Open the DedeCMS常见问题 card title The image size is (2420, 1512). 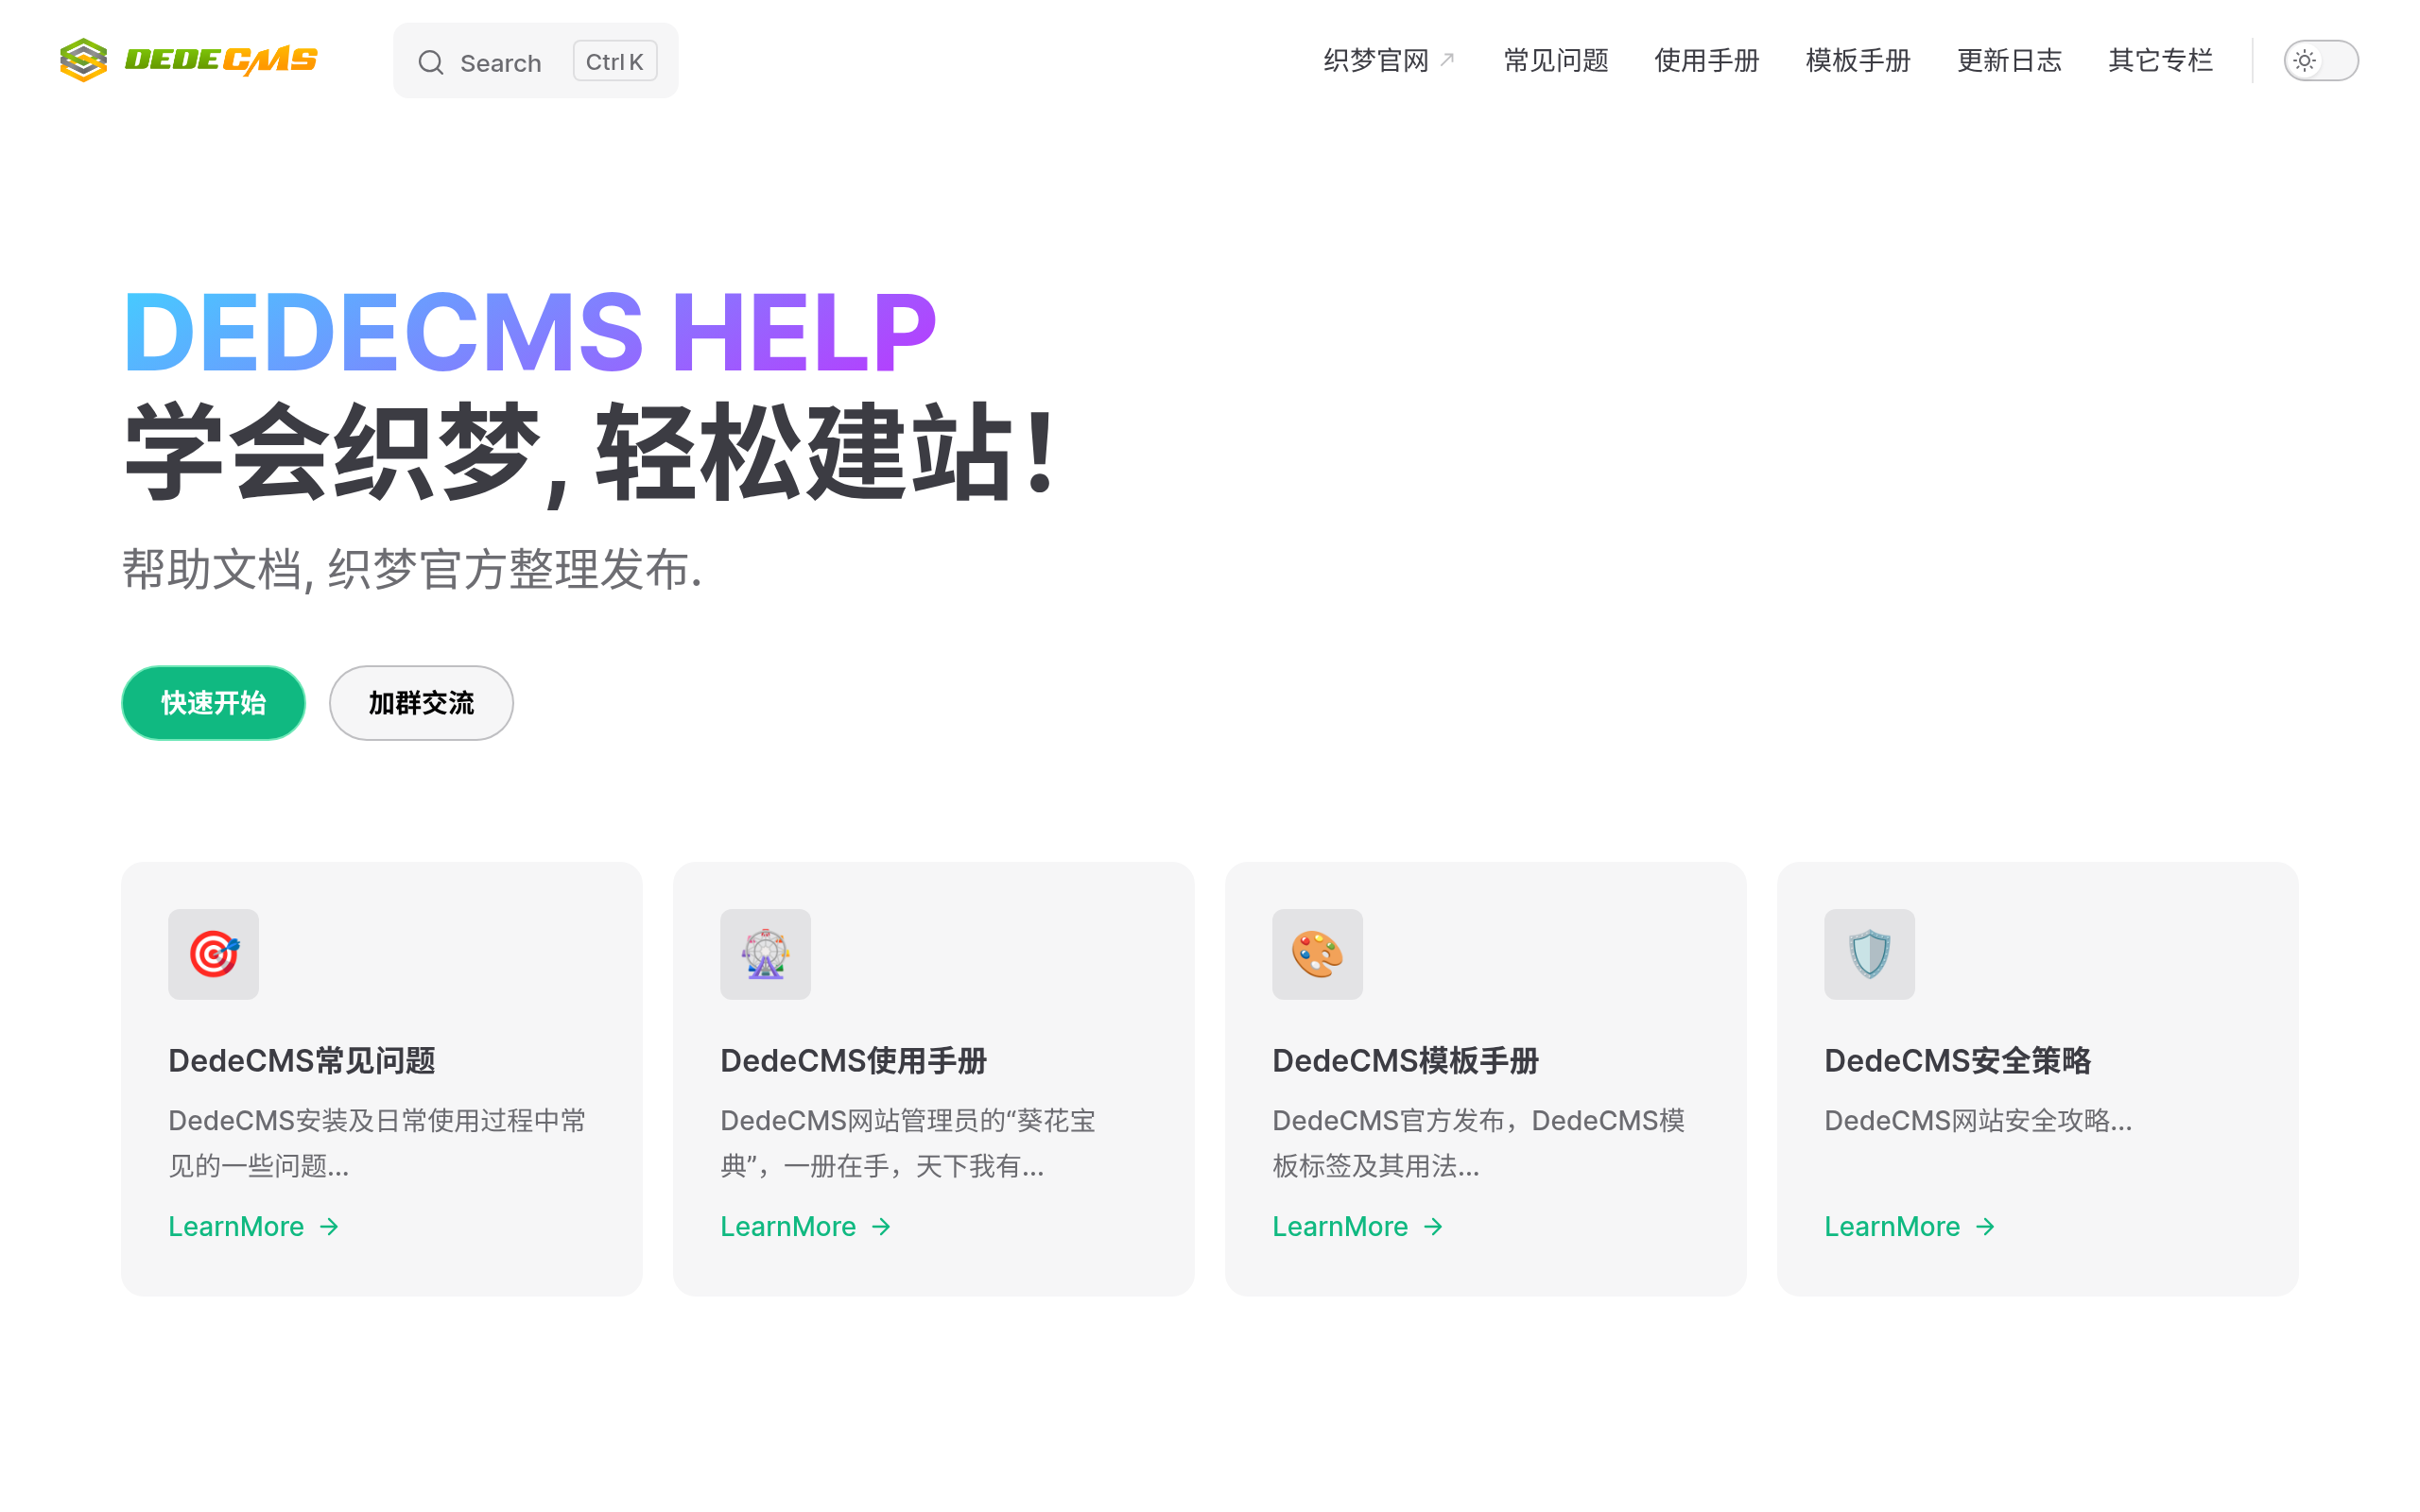[x=301, y=1061]
